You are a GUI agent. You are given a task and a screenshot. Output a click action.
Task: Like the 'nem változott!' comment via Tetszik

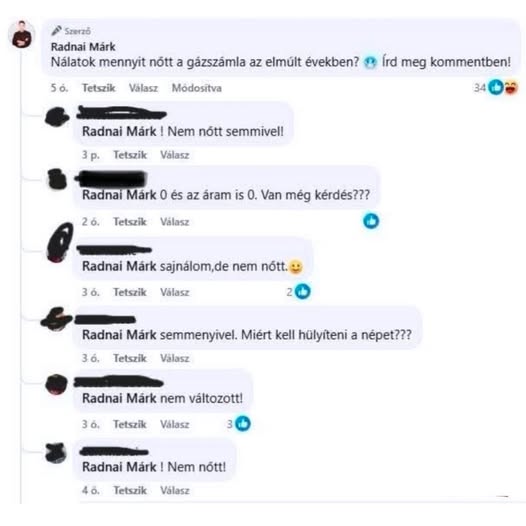[130, 424]
